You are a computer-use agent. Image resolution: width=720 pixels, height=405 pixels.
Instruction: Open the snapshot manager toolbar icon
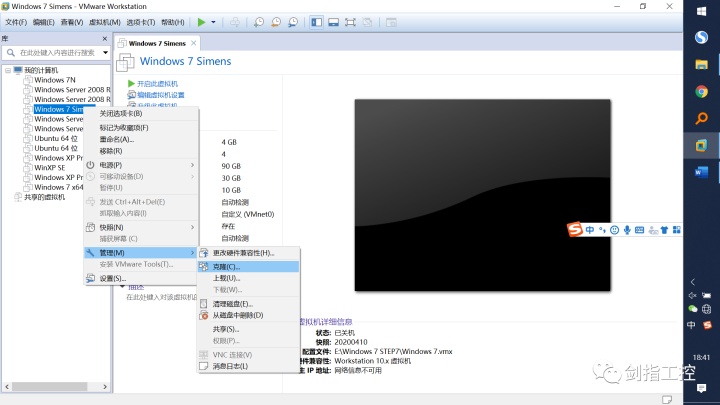[293, 22]
